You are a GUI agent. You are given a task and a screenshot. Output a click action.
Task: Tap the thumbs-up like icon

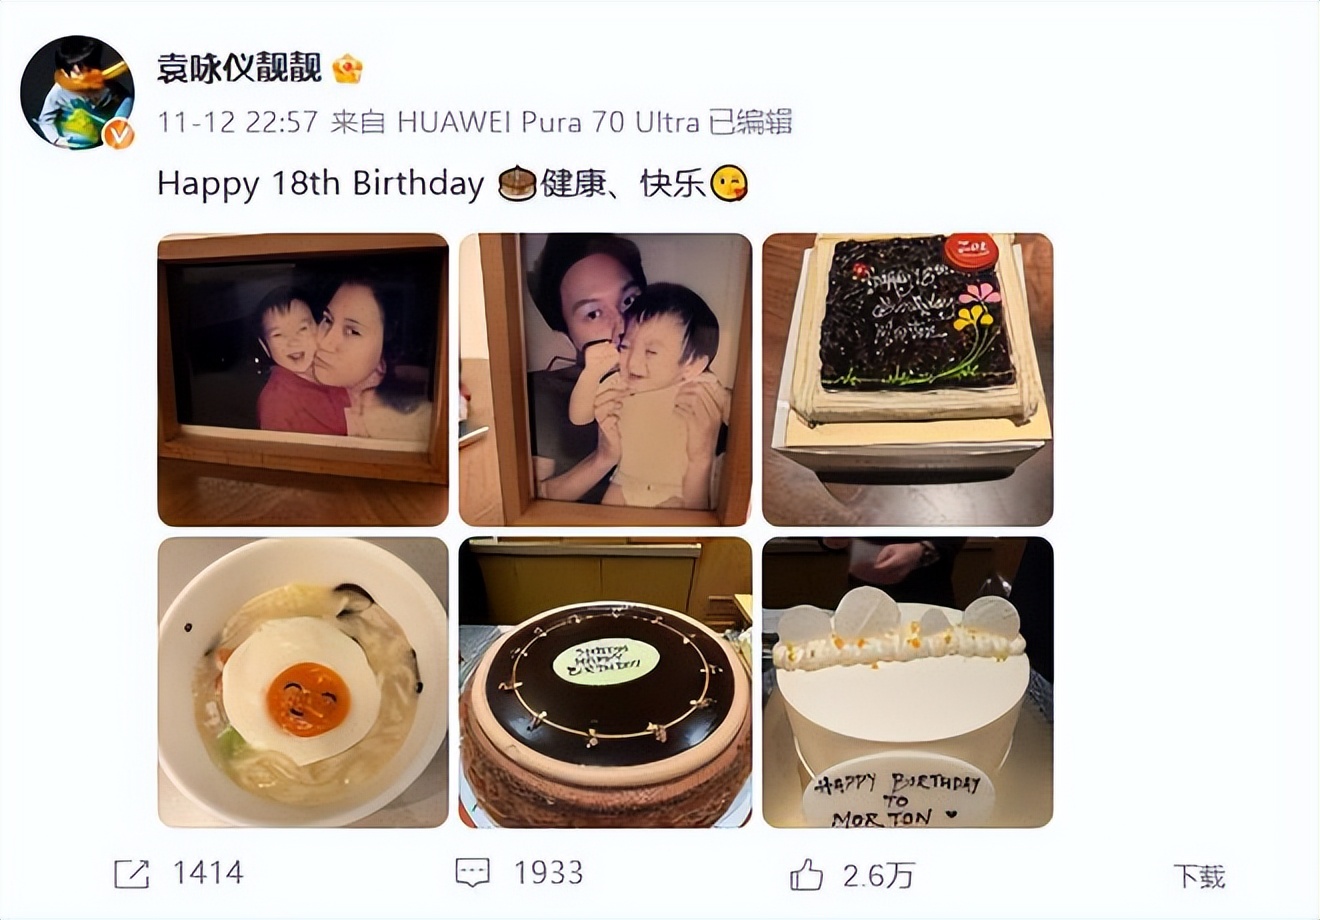[806, 875]
